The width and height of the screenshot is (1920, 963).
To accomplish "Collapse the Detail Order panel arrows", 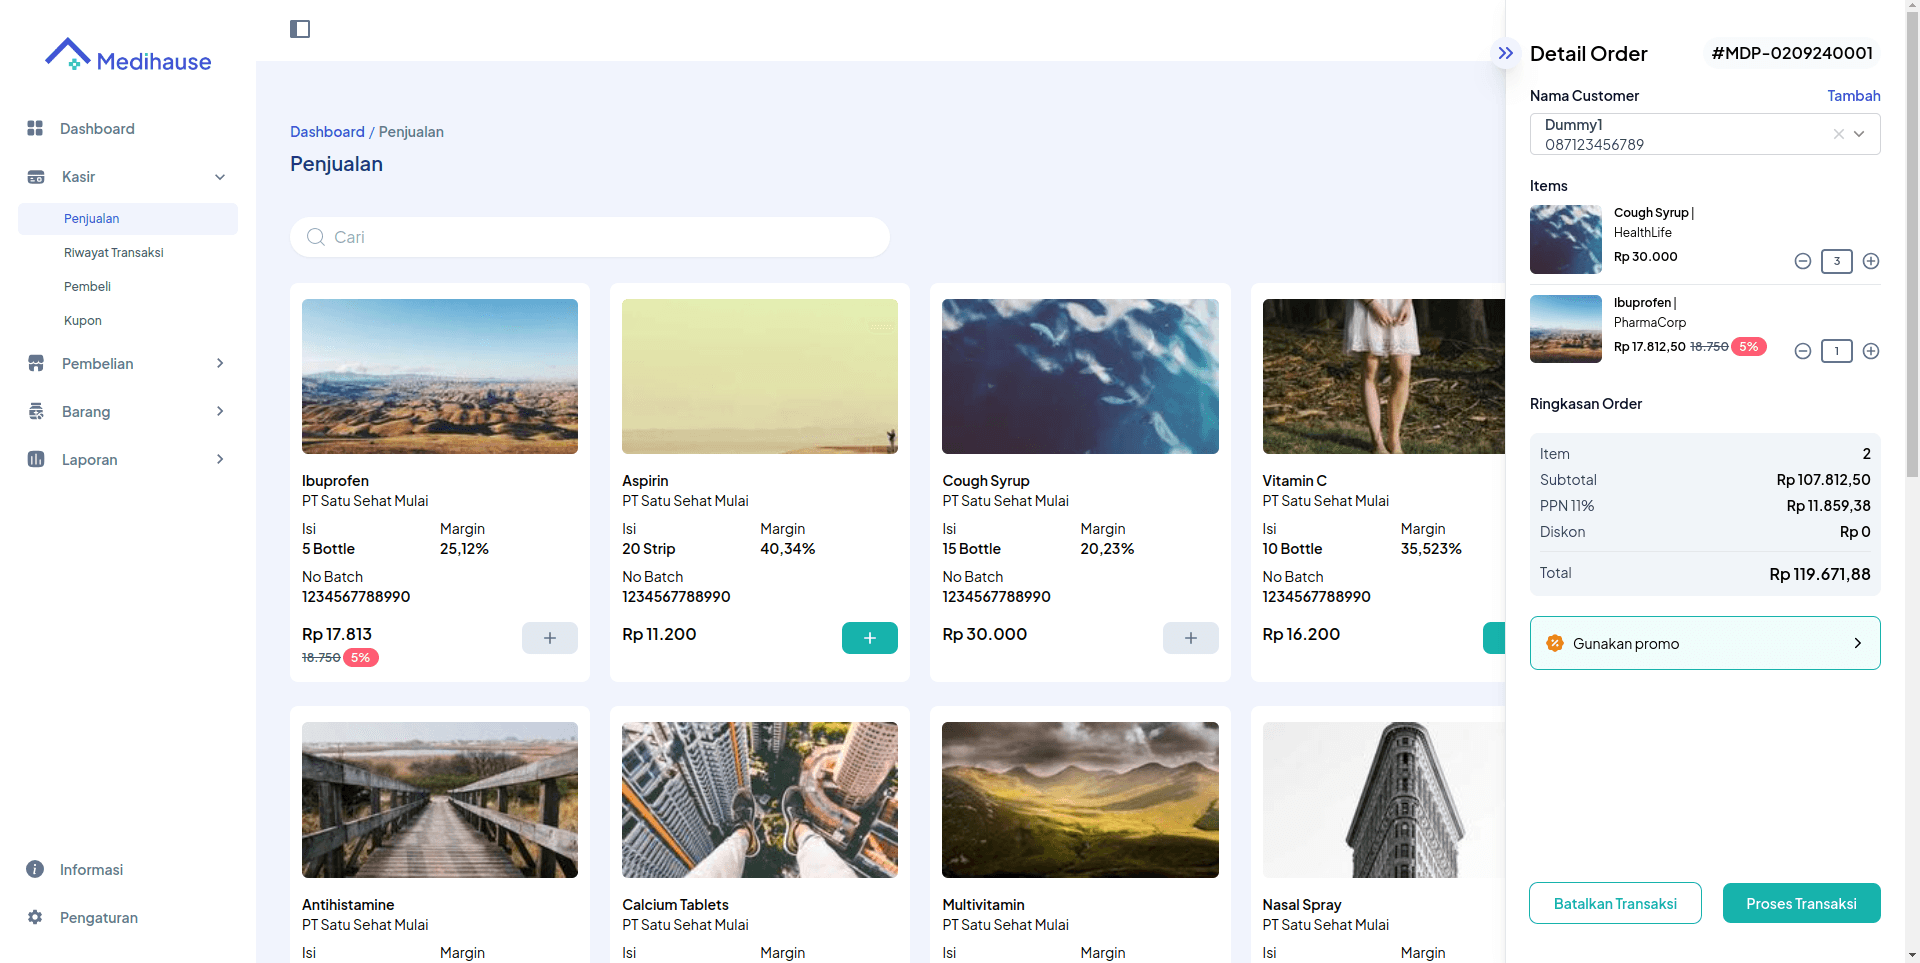I will point(1505,53).
